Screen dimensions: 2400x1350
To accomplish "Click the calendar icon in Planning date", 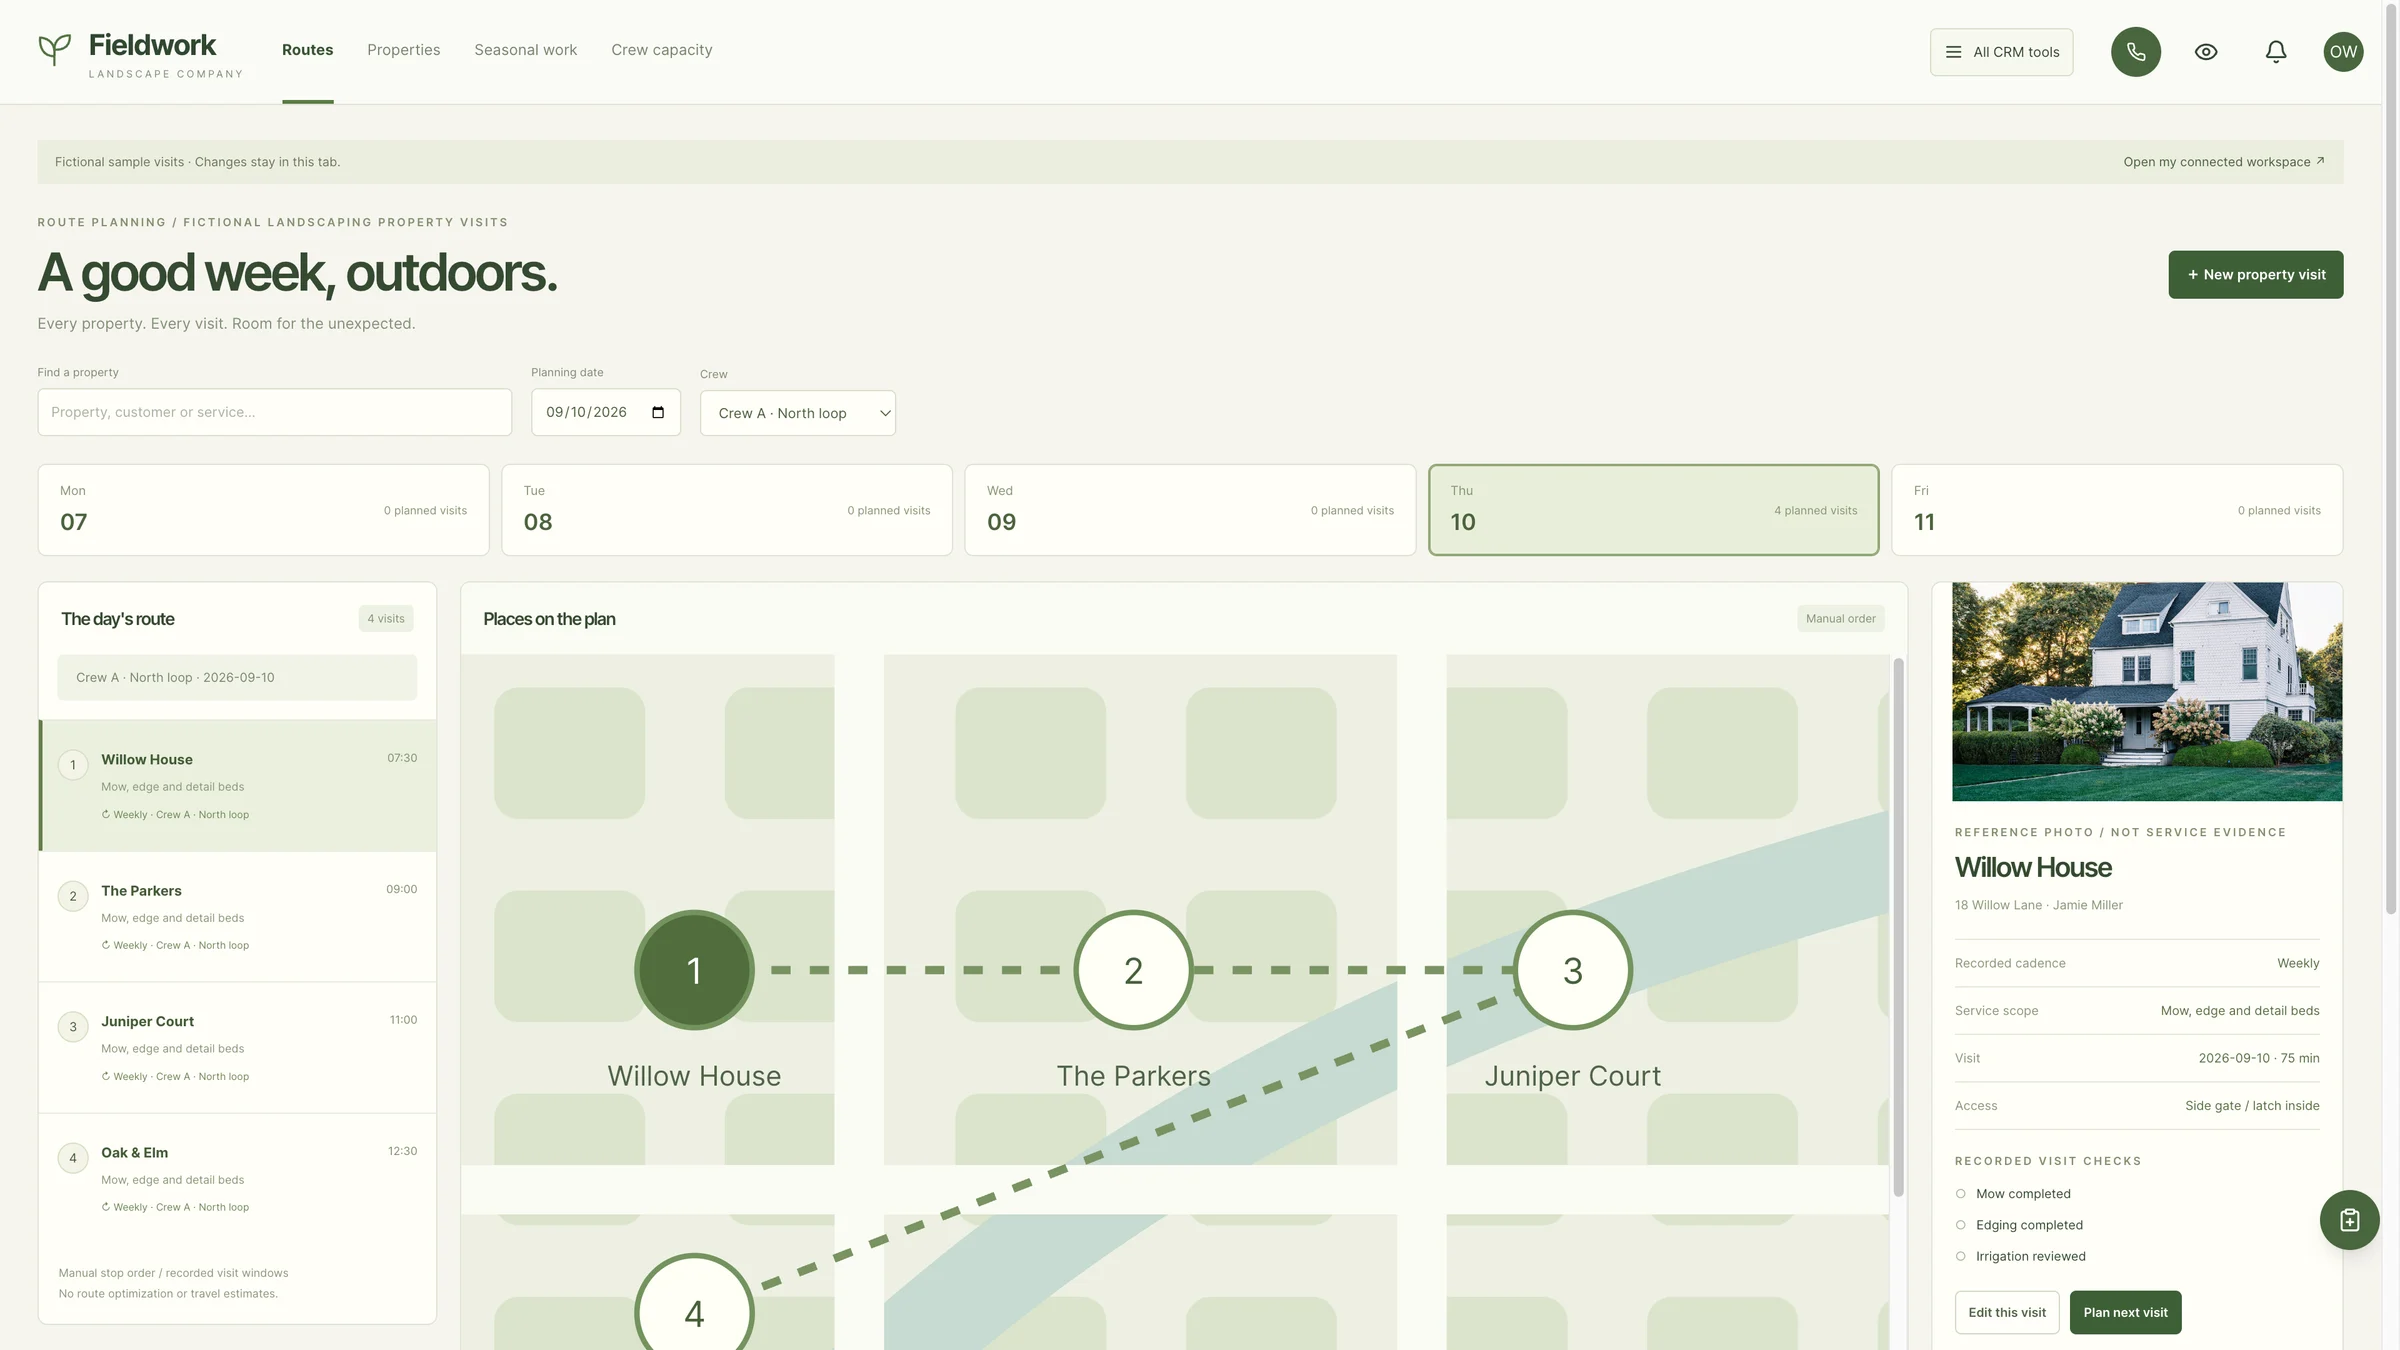I will [658, 412].
